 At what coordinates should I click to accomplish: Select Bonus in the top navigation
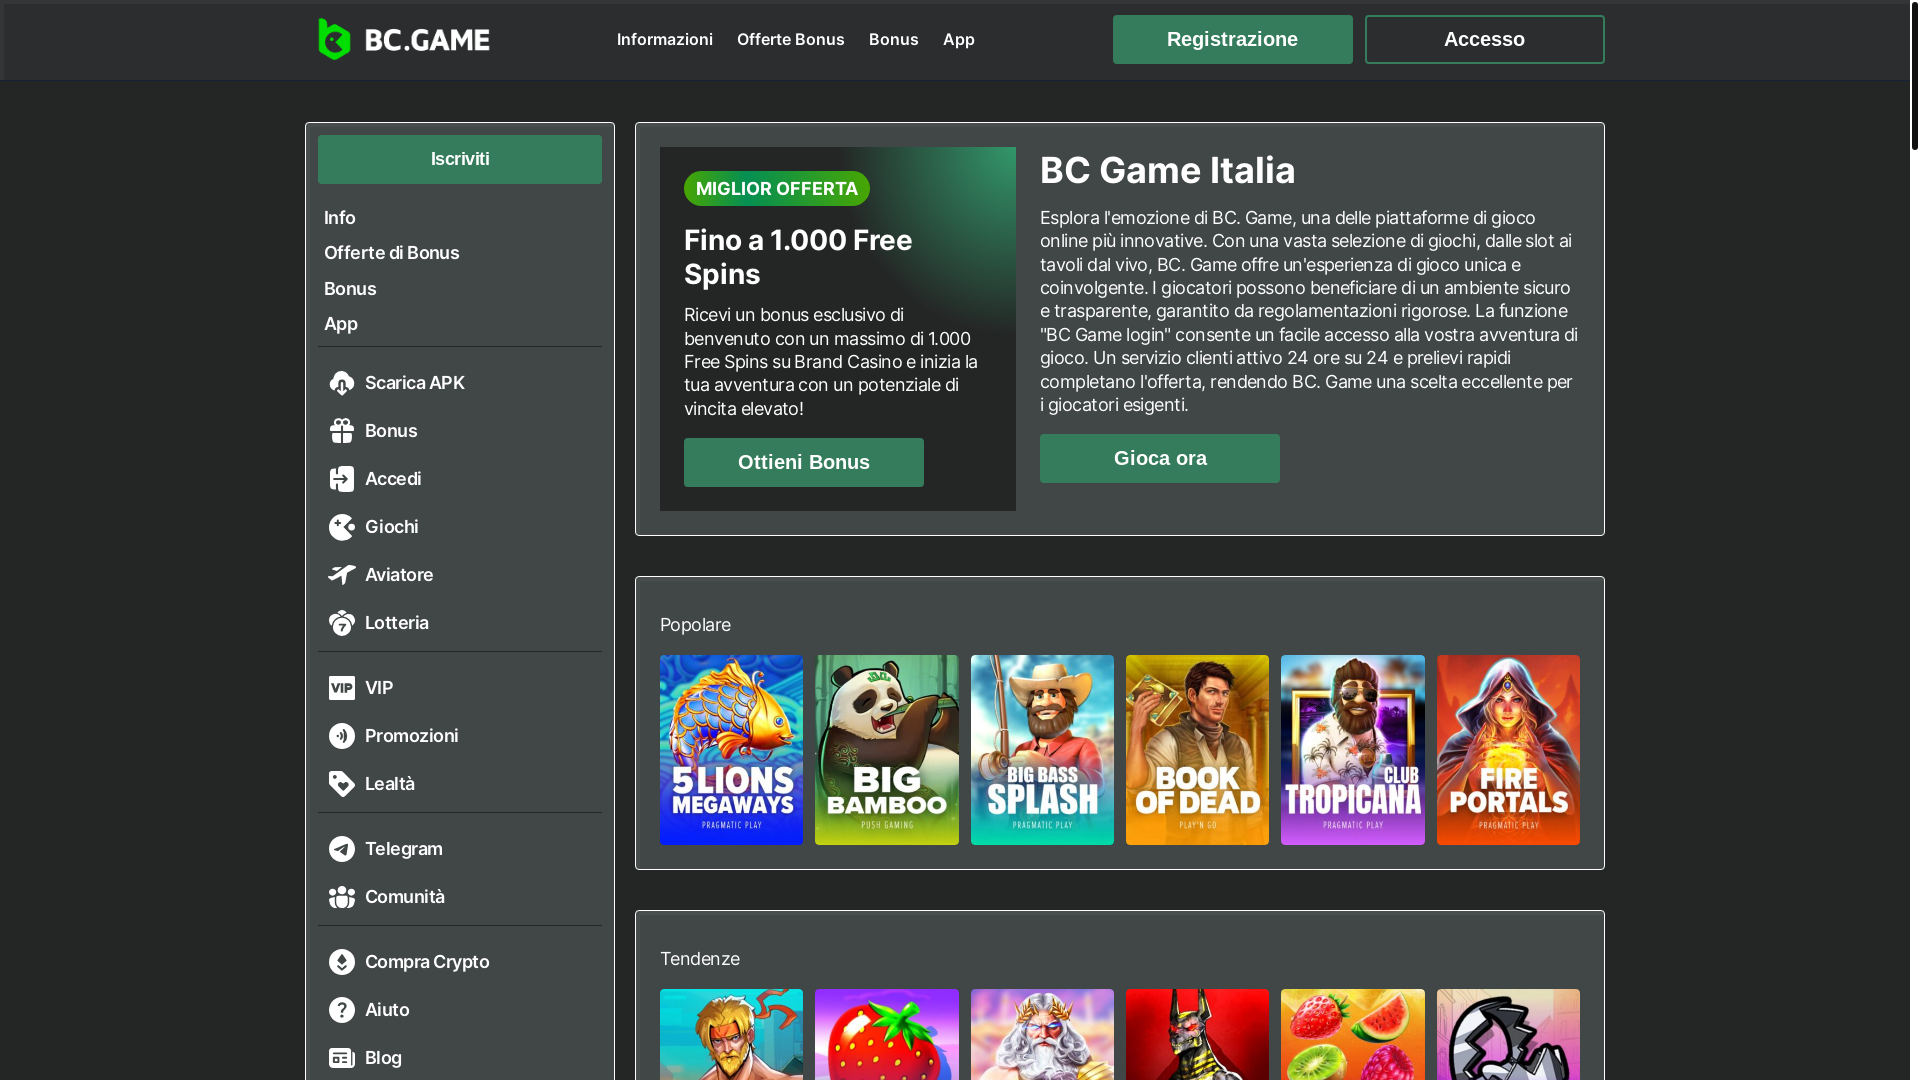pos(894,39)
